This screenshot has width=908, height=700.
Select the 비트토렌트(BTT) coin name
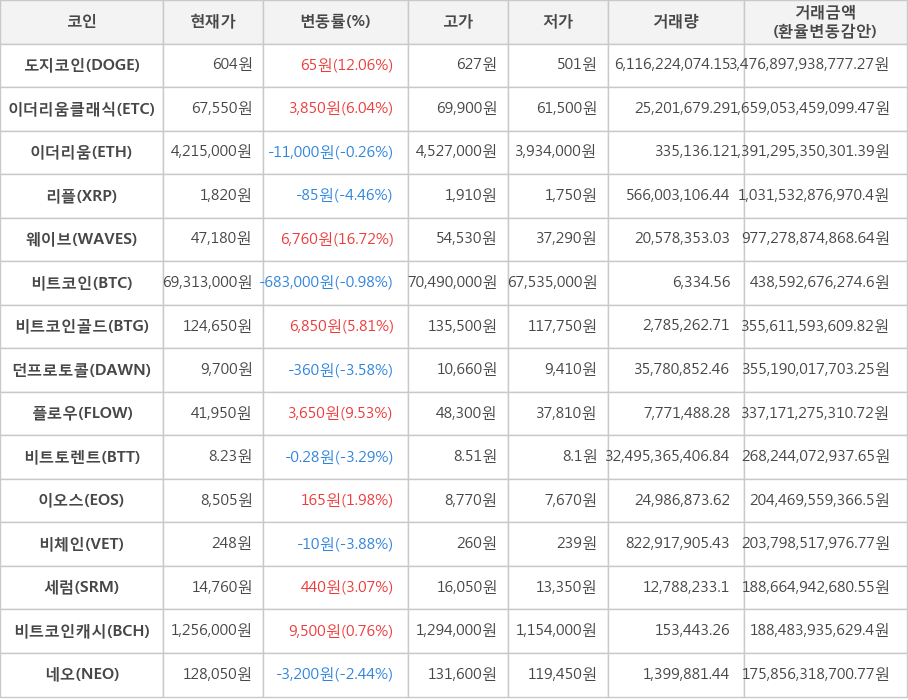(82, 457)
